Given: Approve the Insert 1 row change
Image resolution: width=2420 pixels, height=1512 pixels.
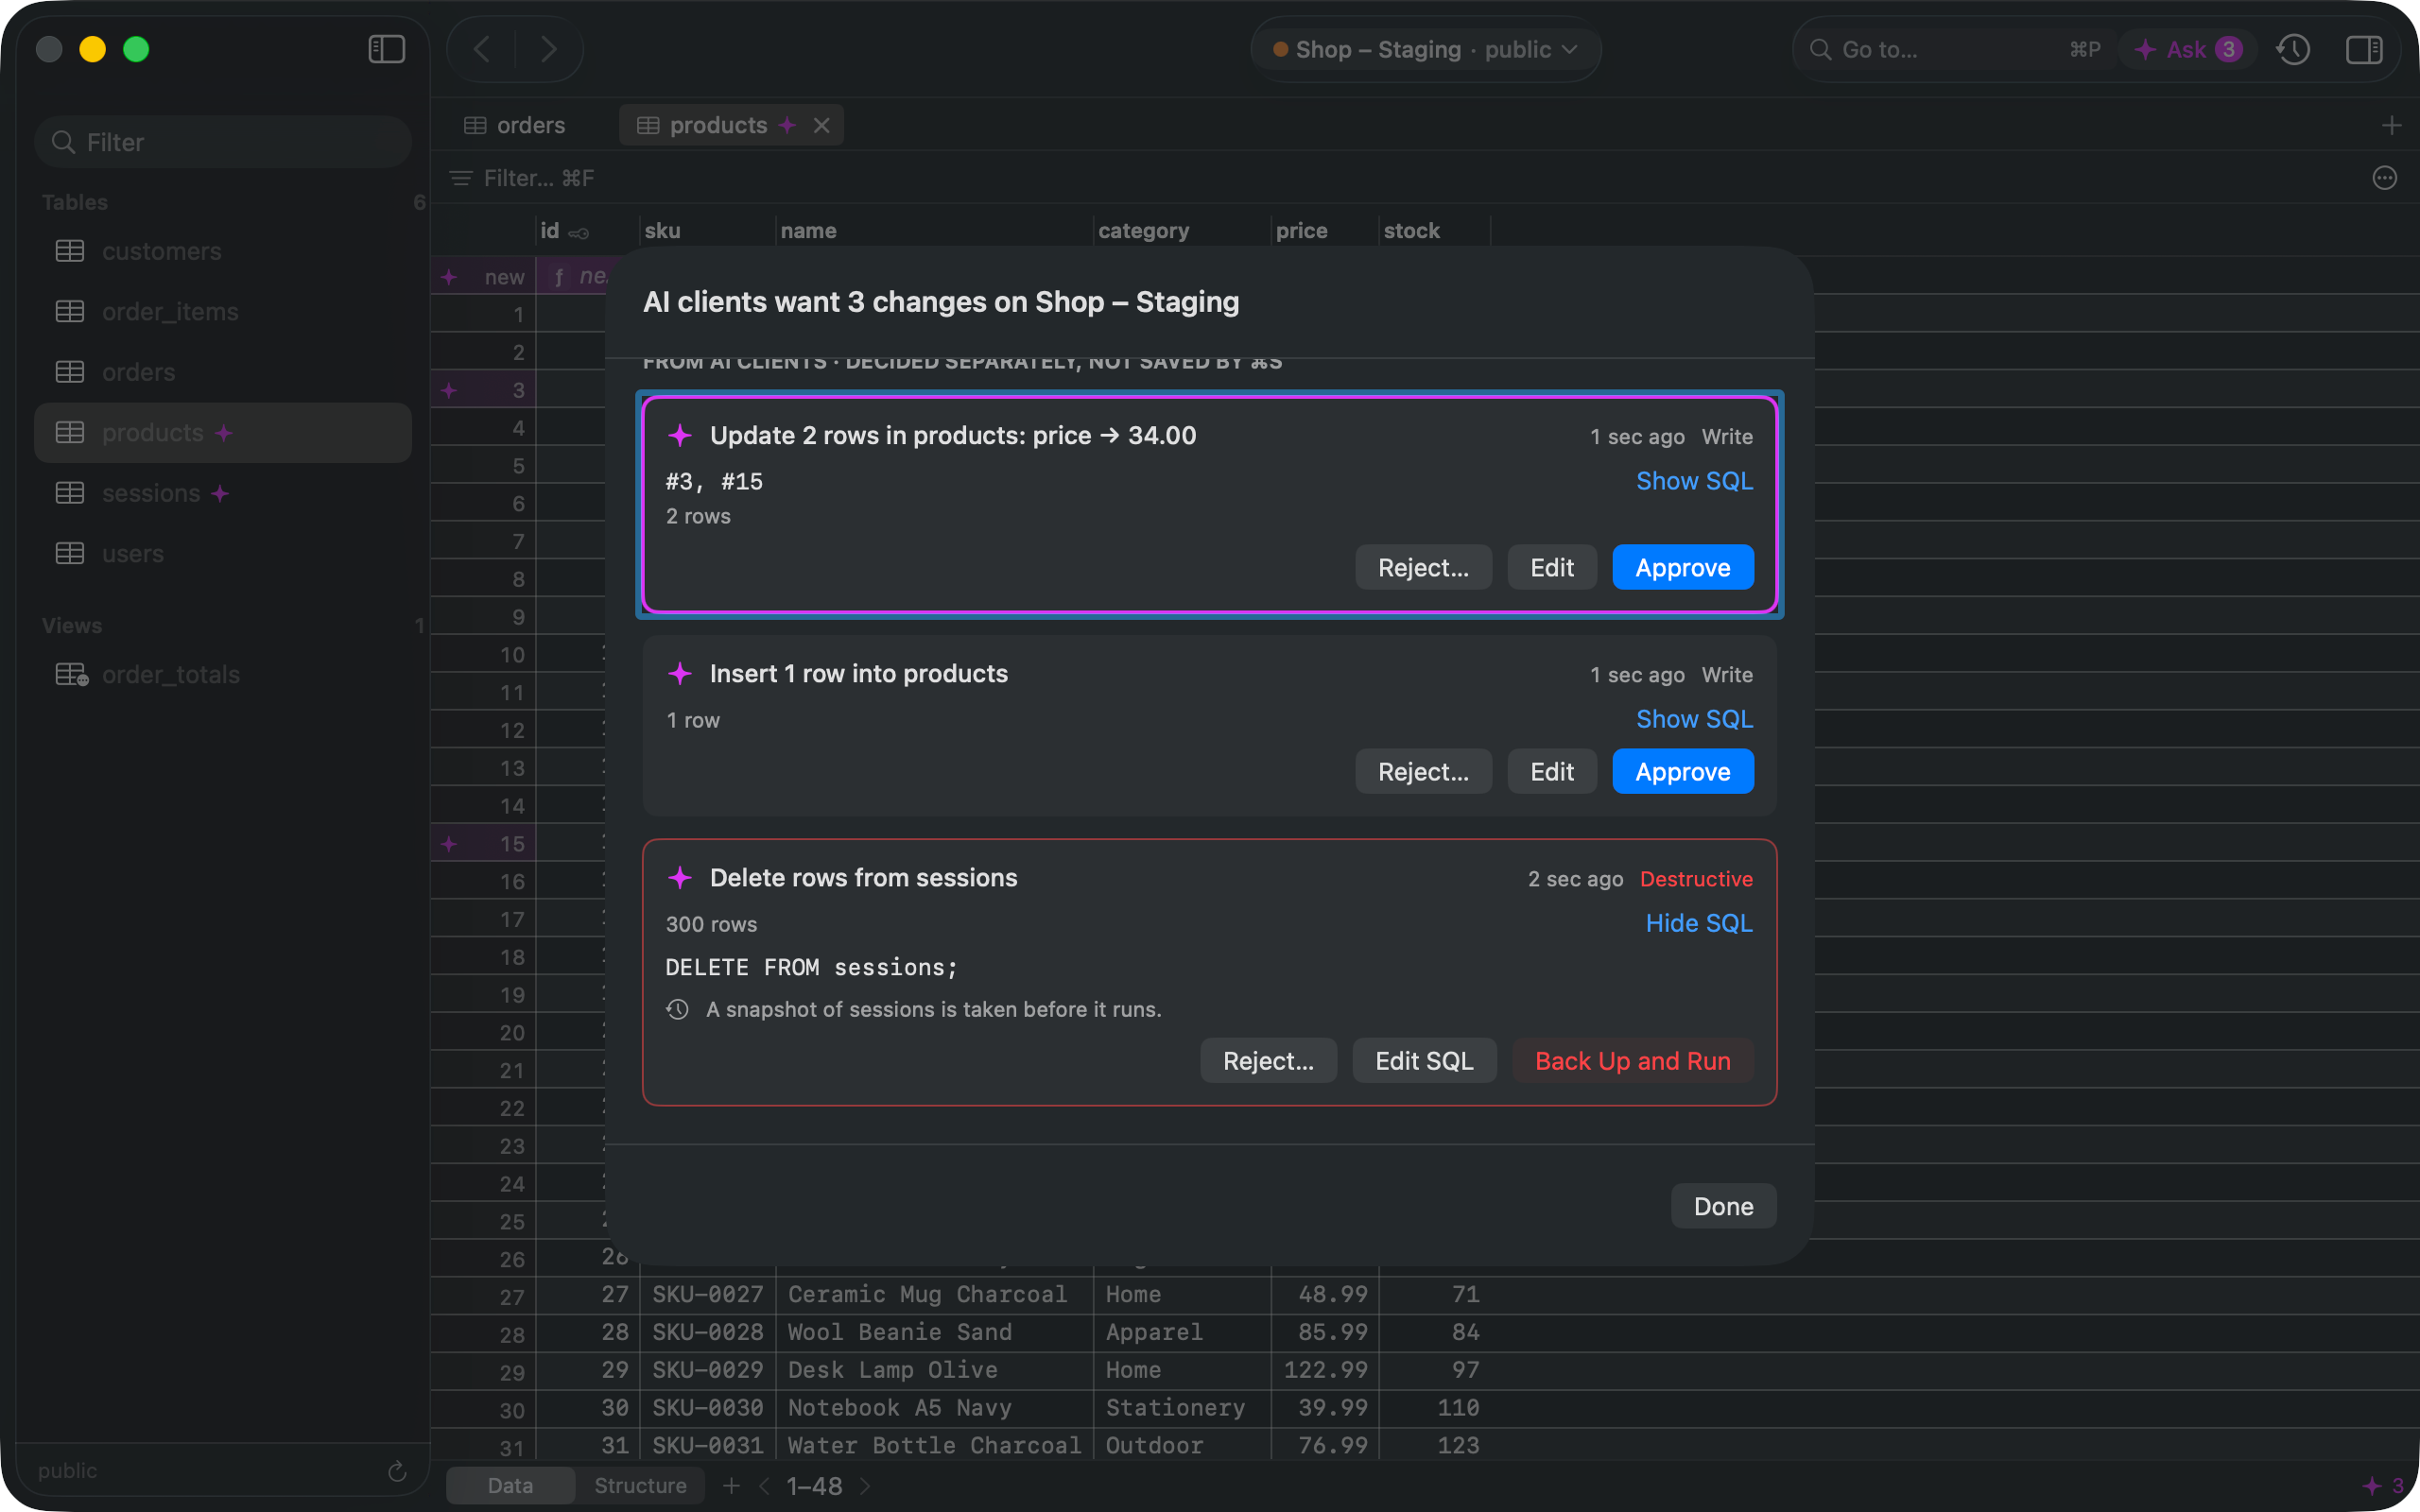Looking at the screenshot, I should pyautogui.click(x=1683, y=771).
